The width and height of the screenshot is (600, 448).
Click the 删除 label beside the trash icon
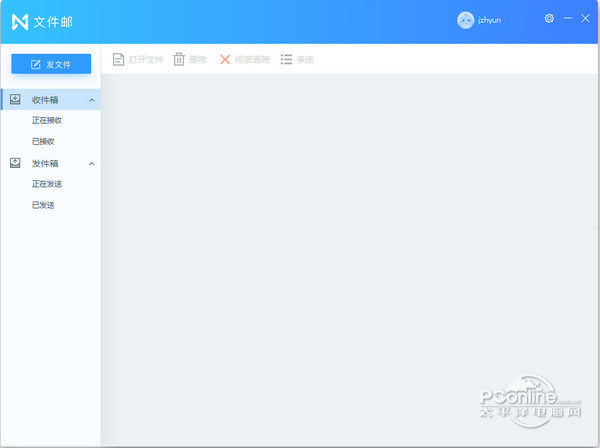click(x=198, y=59)
